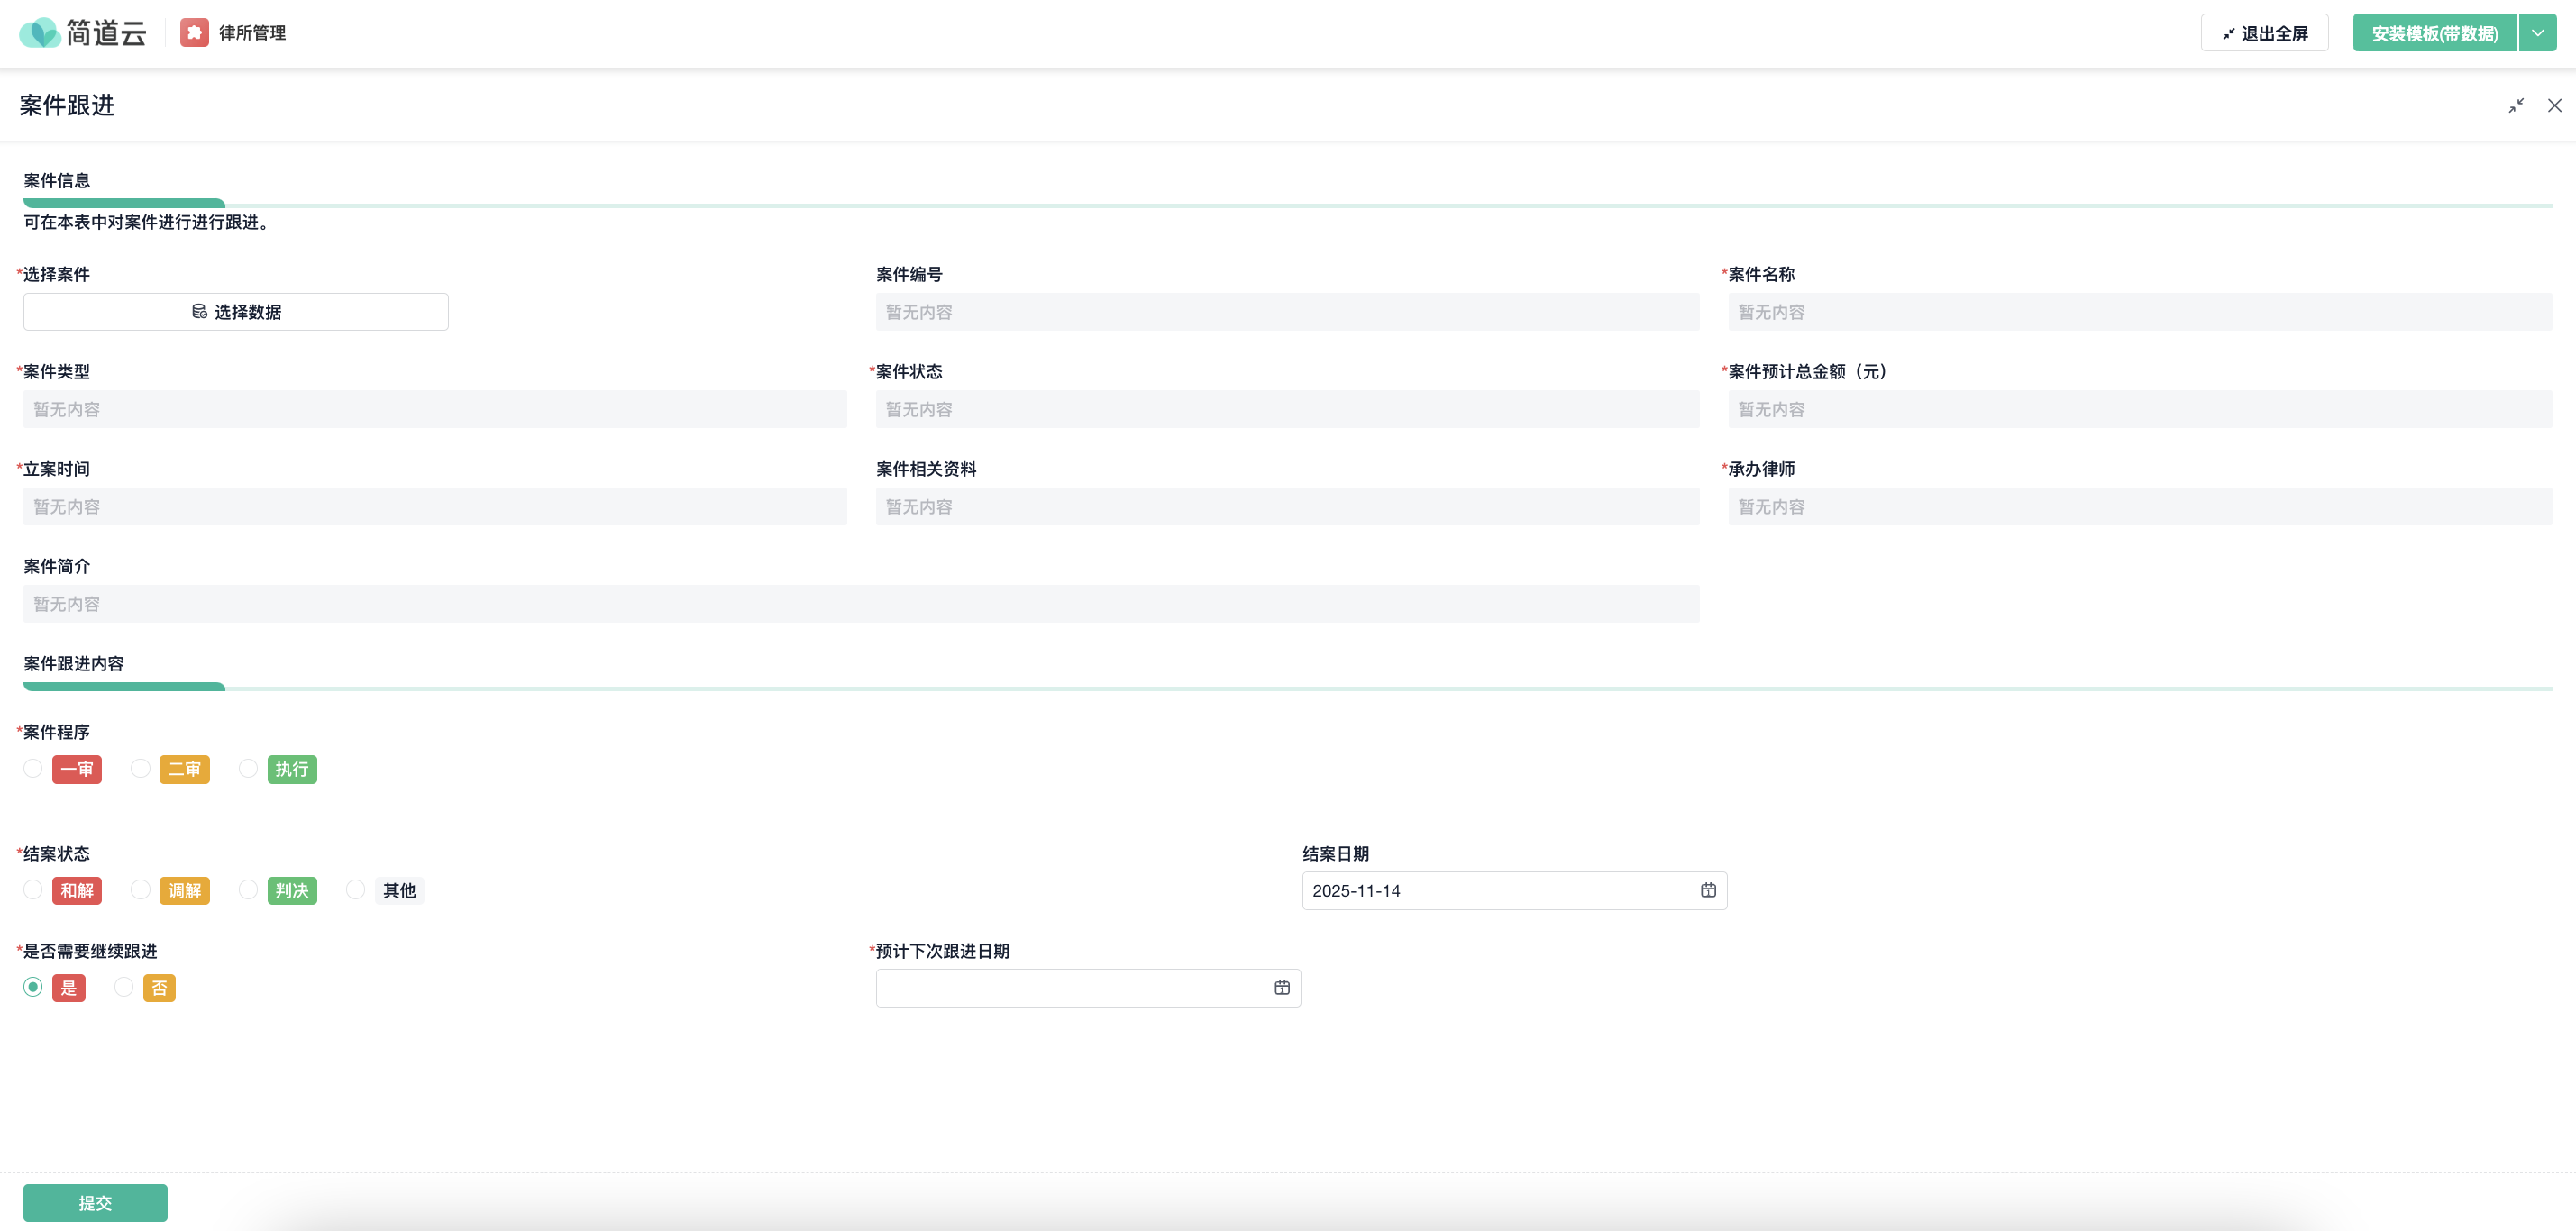Click the red 律所管理 app icon
Image resolution: width=2576 pixels, height=1231 pixels.
tap(194, 33)
